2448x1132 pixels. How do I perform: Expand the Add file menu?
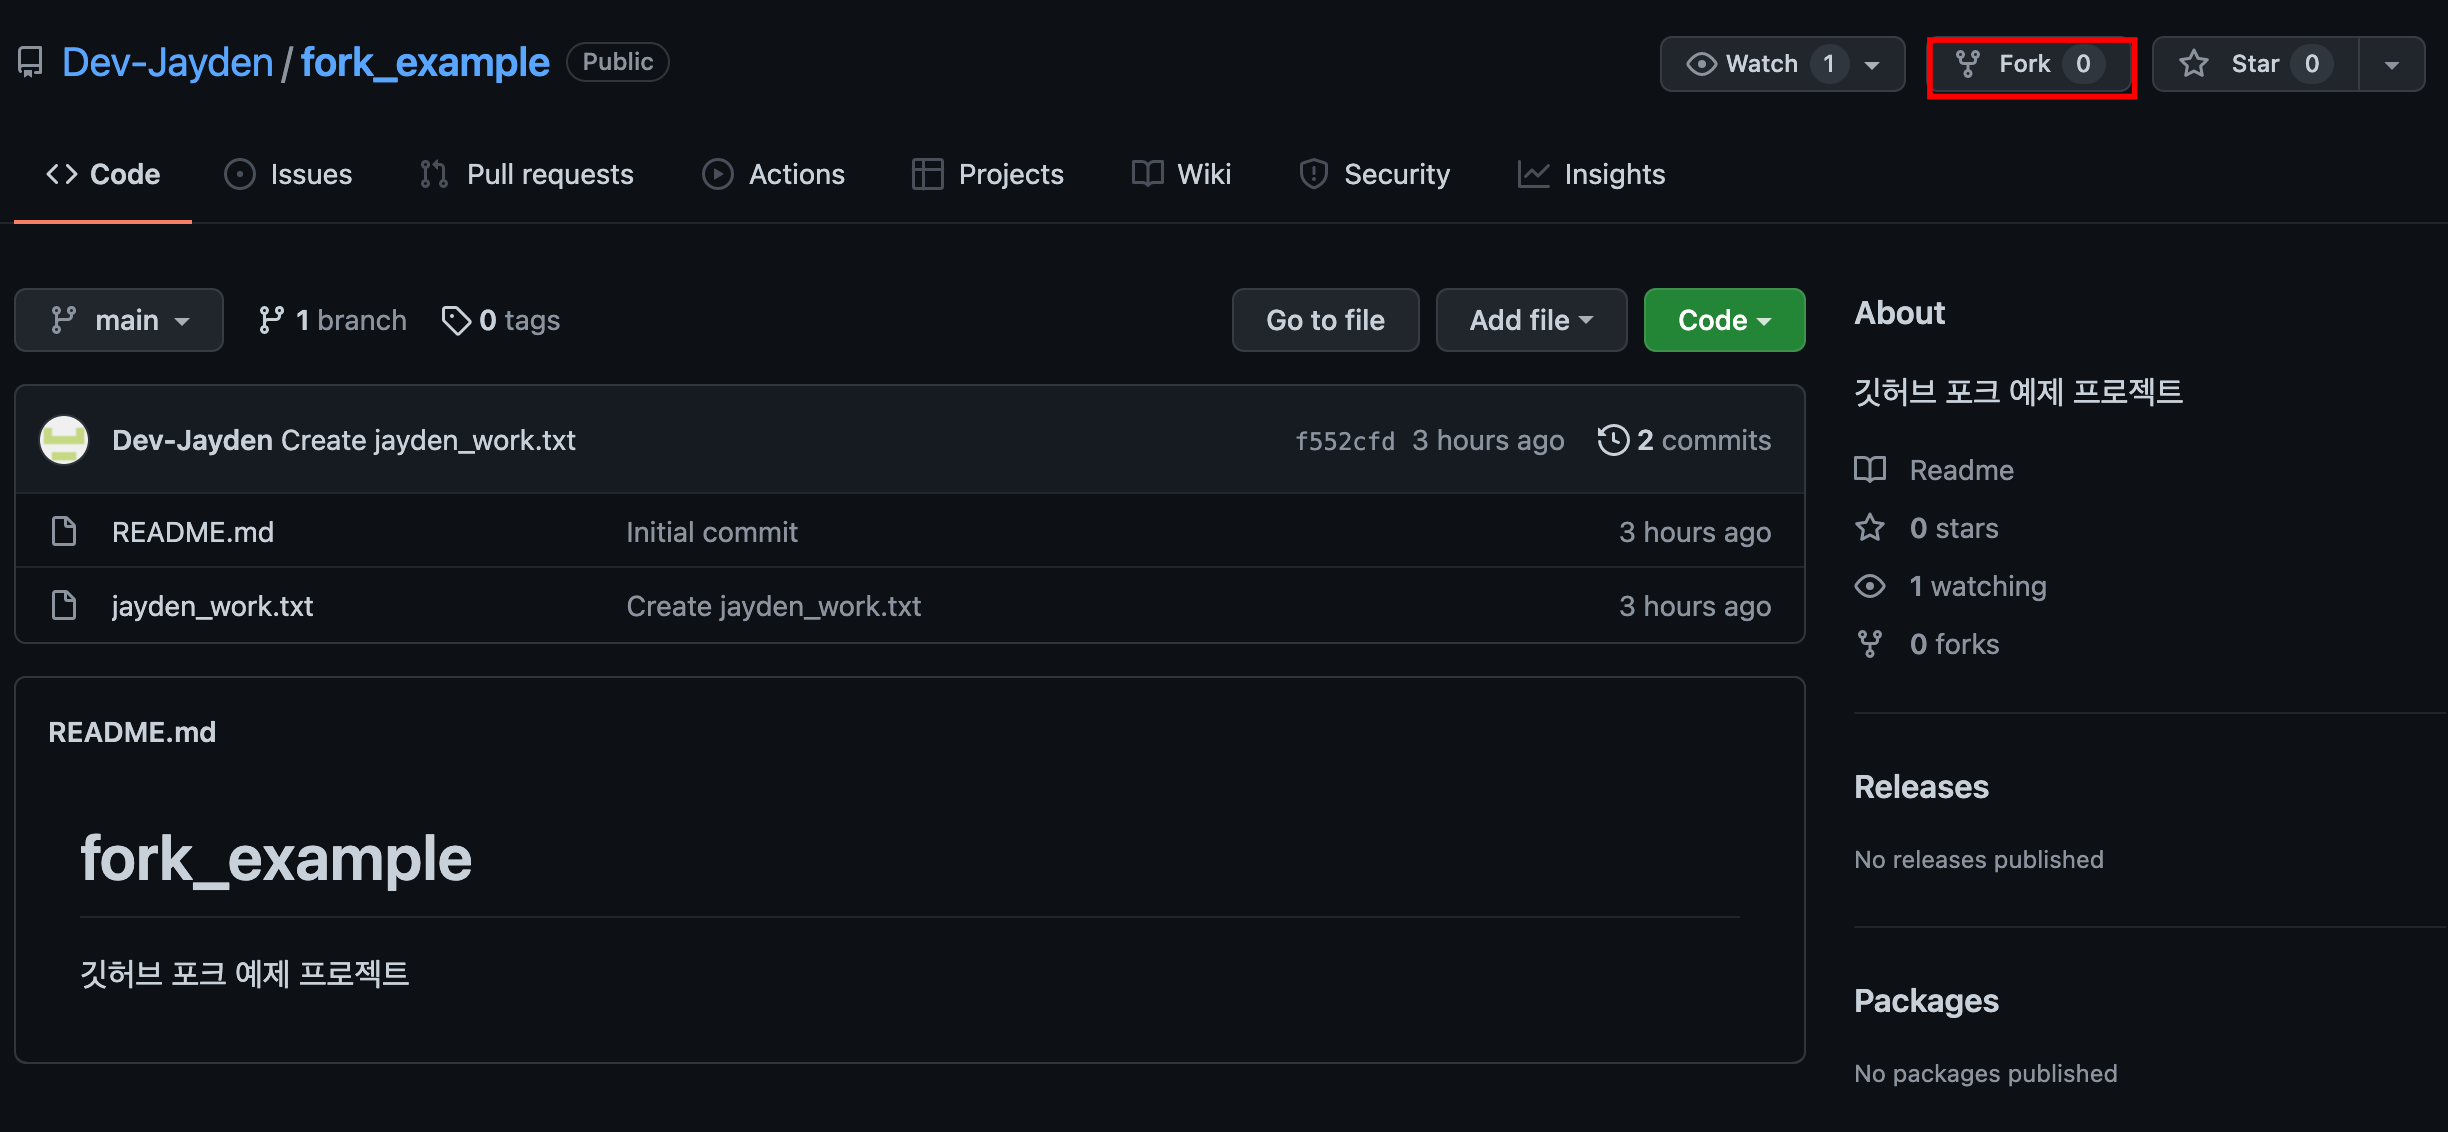pos(1530,320)
